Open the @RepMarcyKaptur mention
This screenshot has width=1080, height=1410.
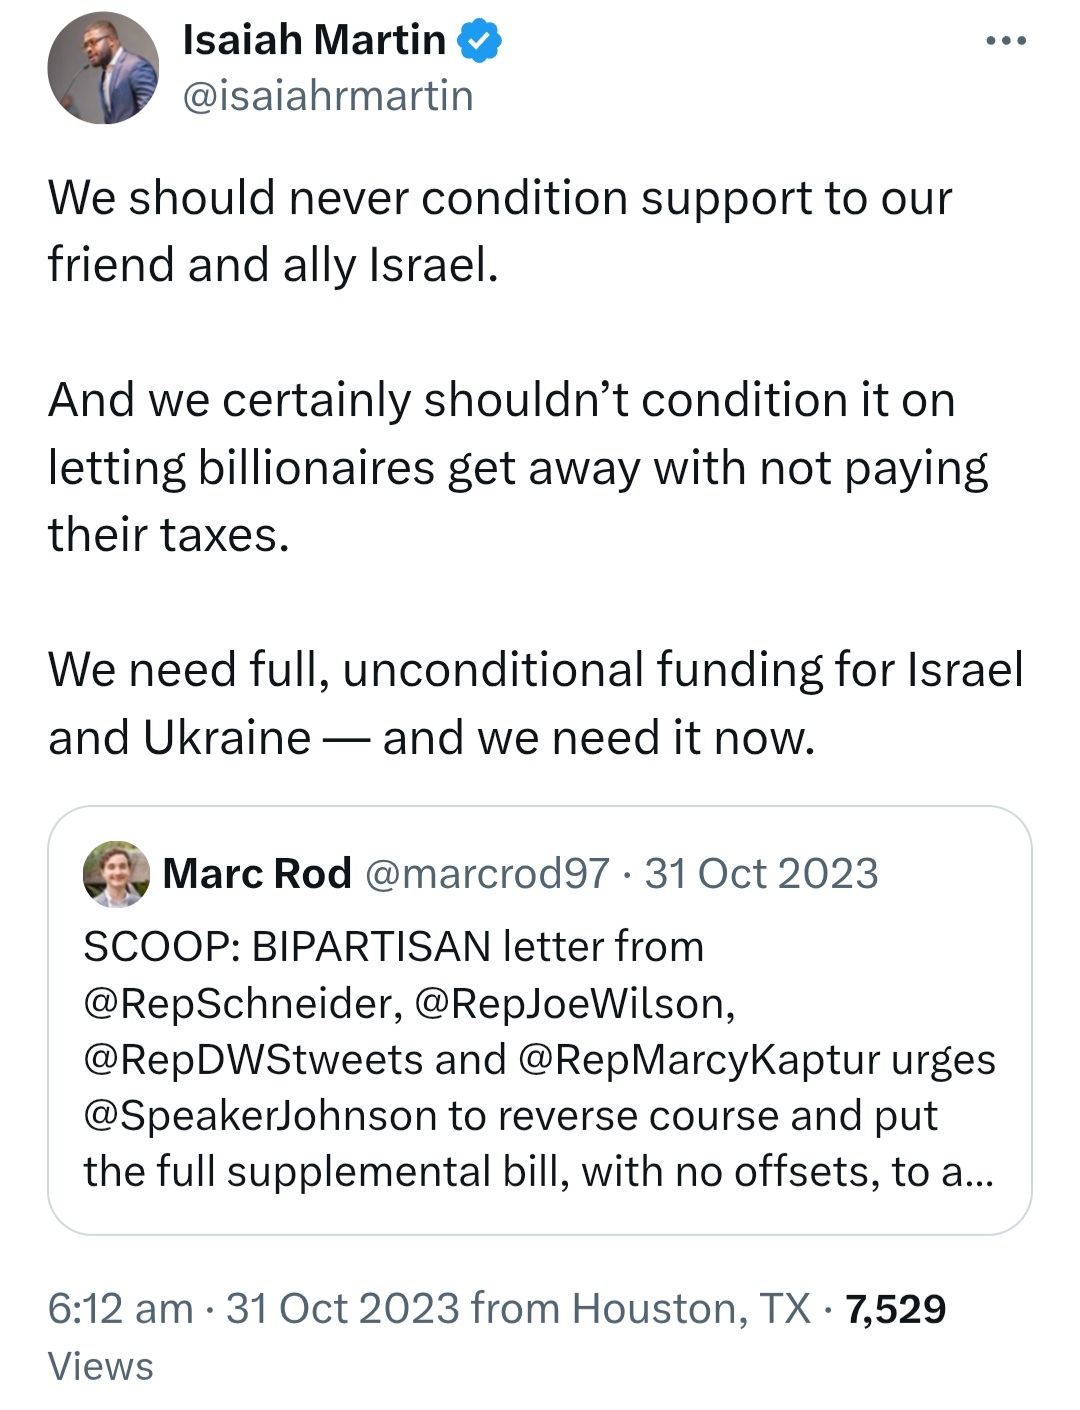click(700, 1059)
